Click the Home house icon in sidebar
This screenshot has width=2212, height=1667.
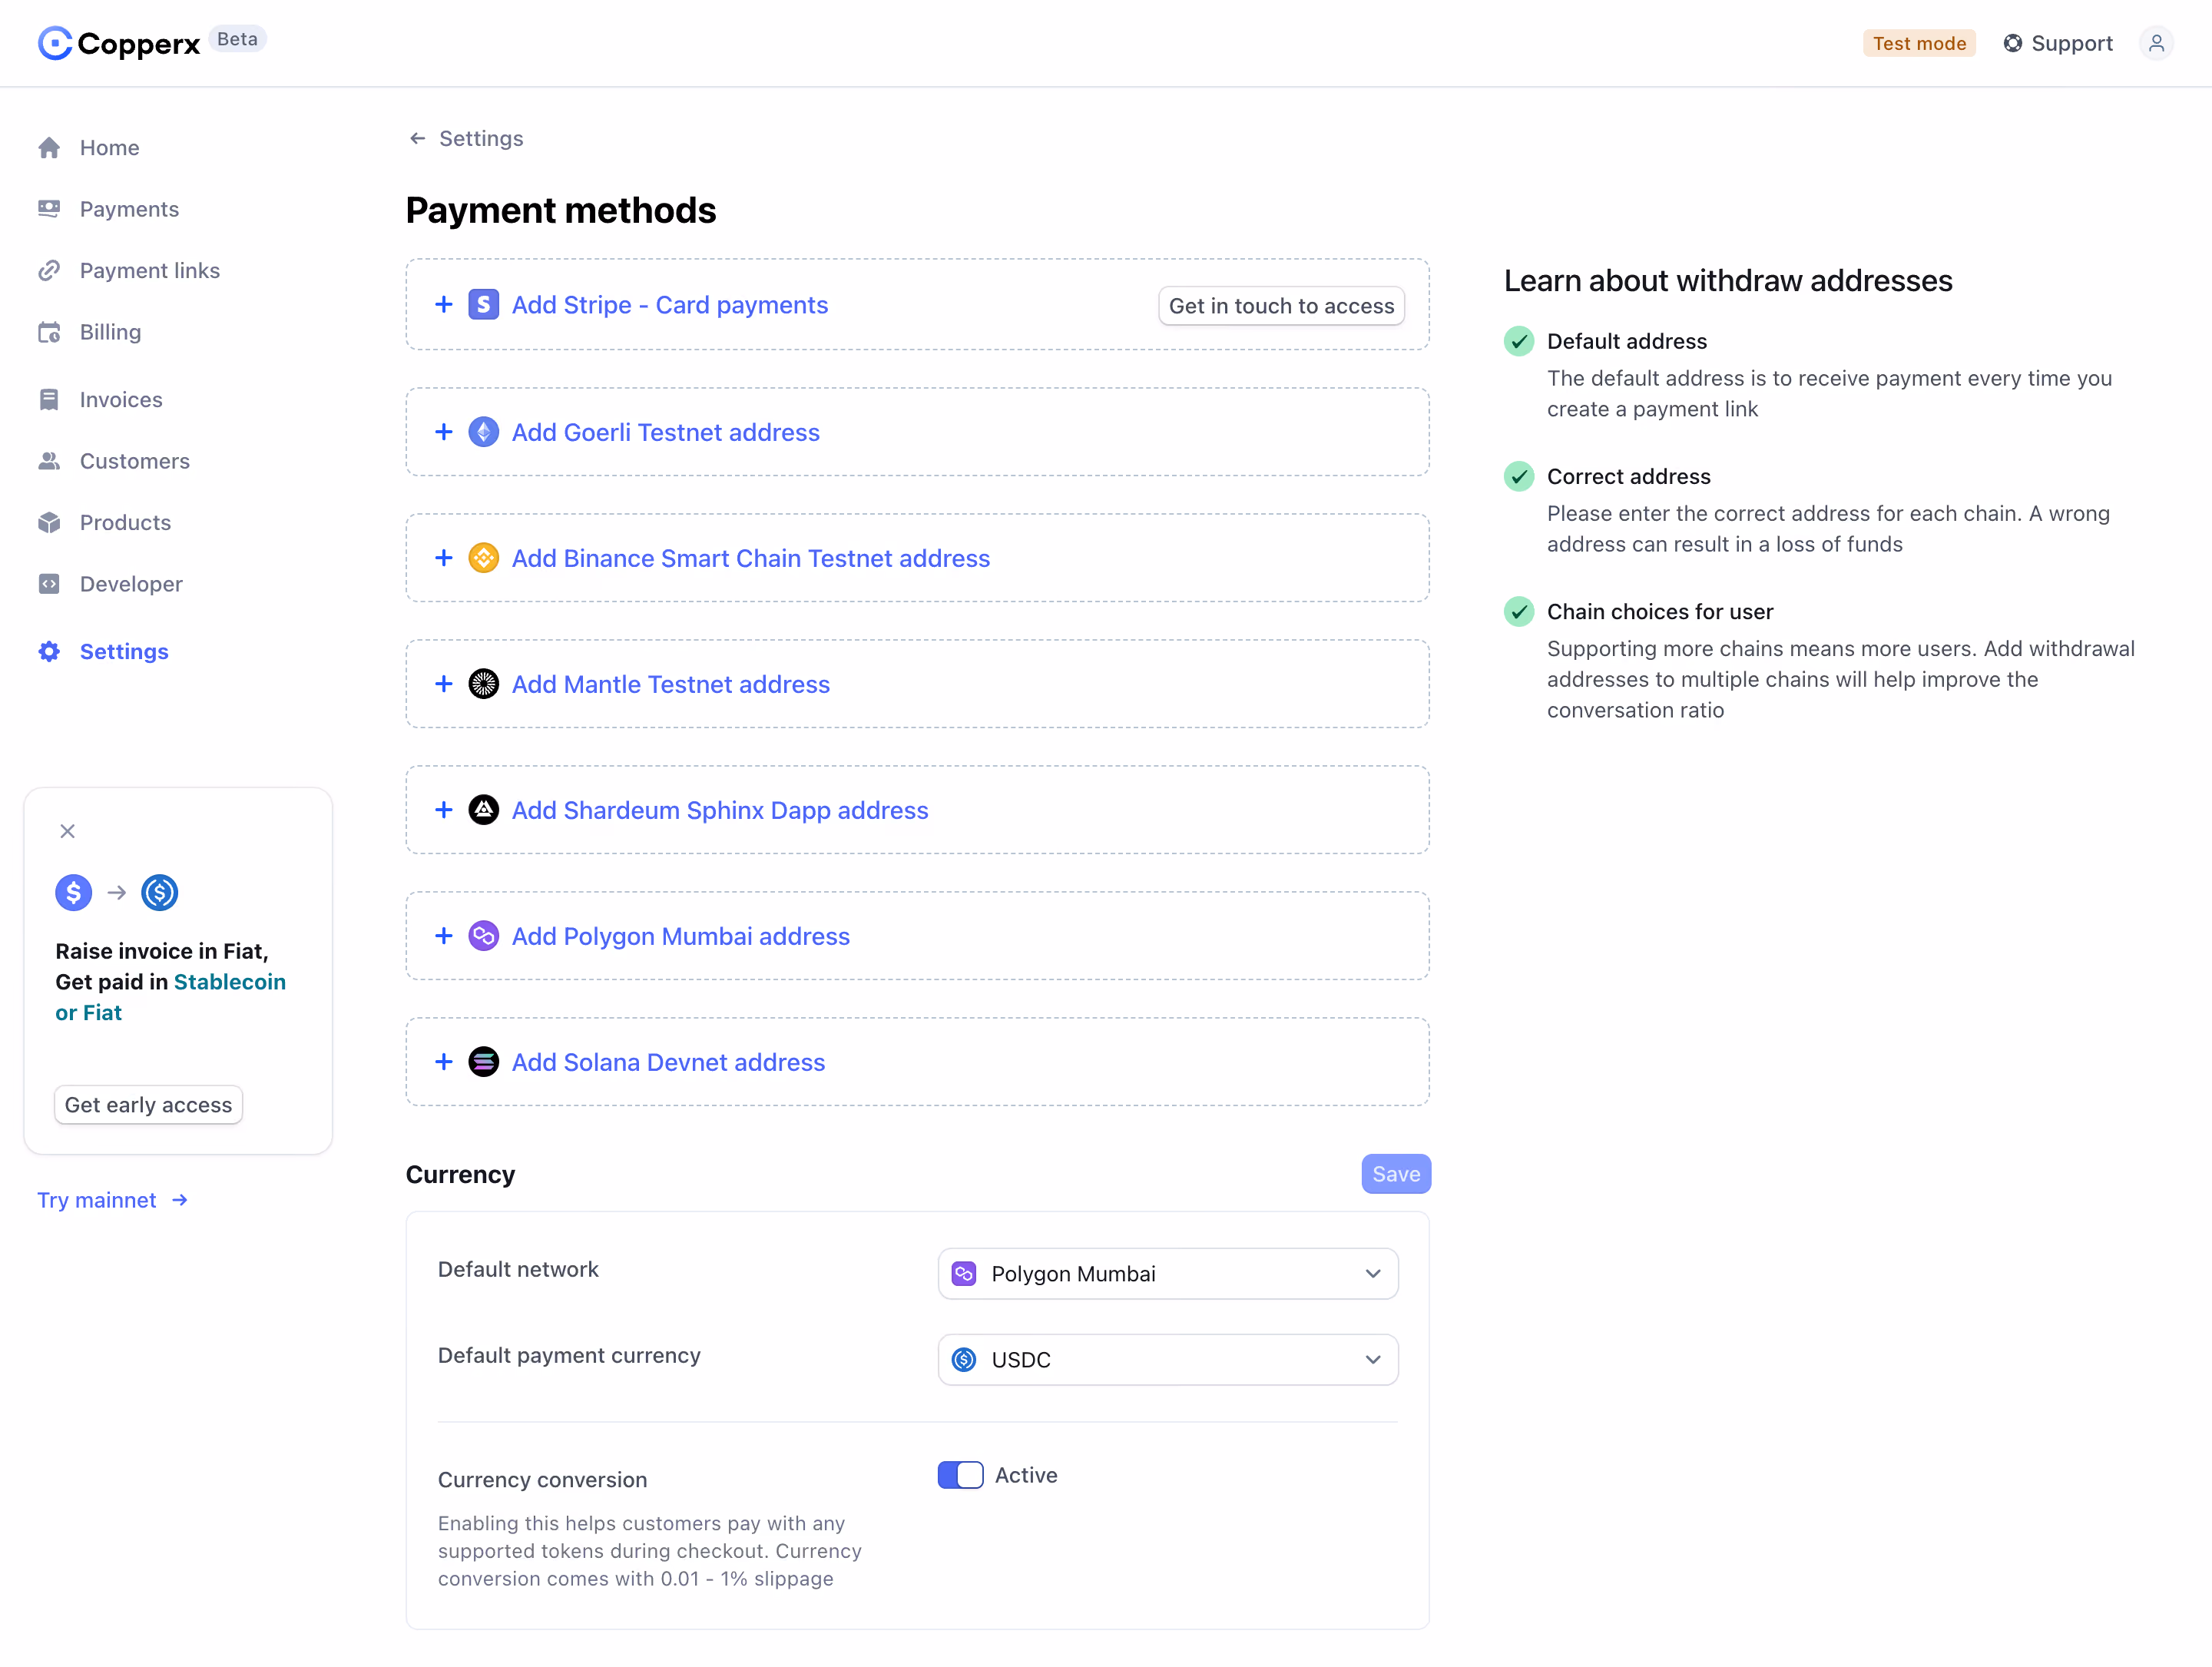point(49,148)
